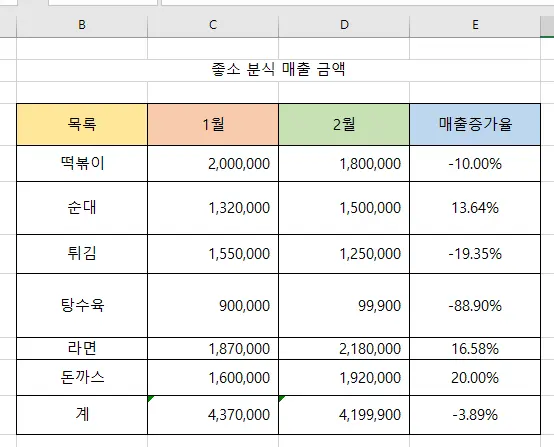Select cell showing -88.90%
The width and height of the screenshot is (554, 447).
pyautogui.click(x=475, y=305)
